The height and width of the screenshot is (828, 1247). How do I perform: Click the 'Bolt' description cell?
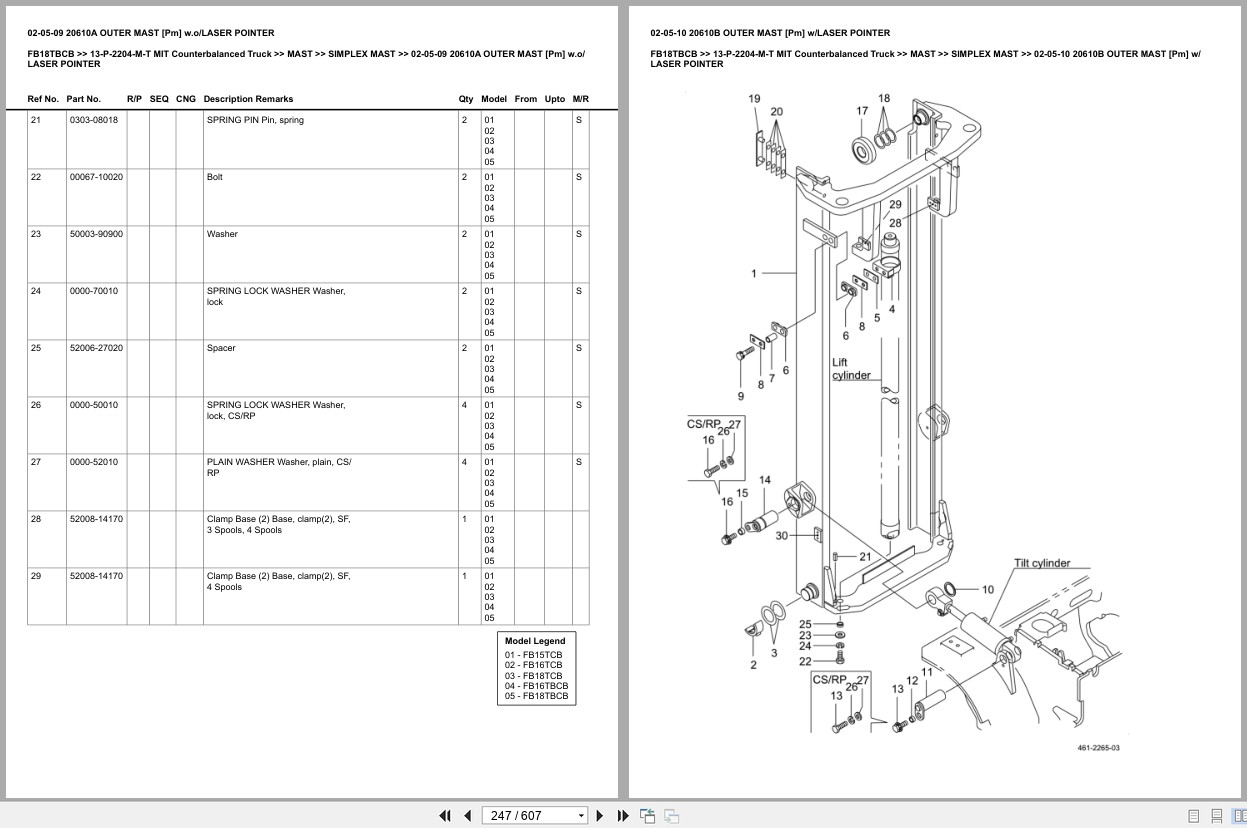[215, 177]
